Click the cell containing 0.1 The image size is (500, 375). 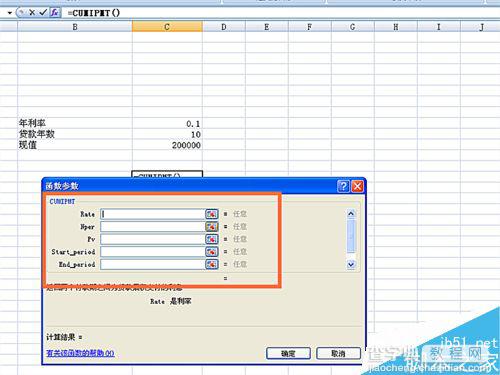tap(167, 123)
